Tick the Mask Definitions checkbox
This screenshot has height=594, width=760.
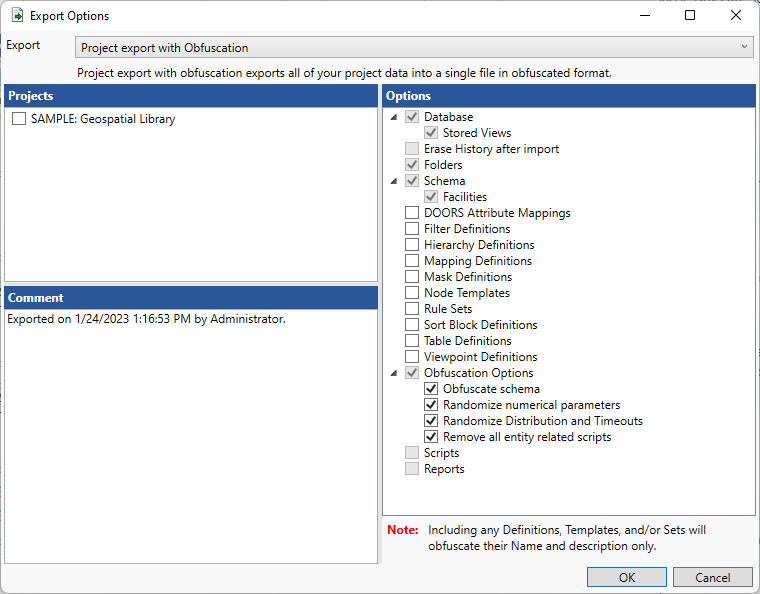tap(412, 277)
